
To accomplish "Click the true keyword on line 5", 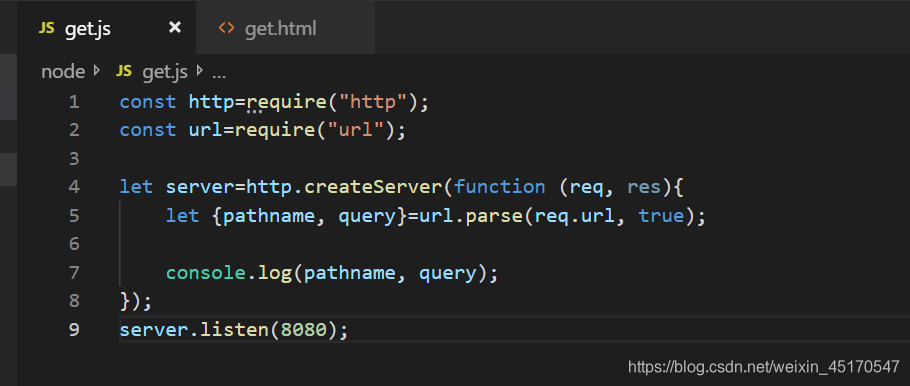I will tap(661, 216).
